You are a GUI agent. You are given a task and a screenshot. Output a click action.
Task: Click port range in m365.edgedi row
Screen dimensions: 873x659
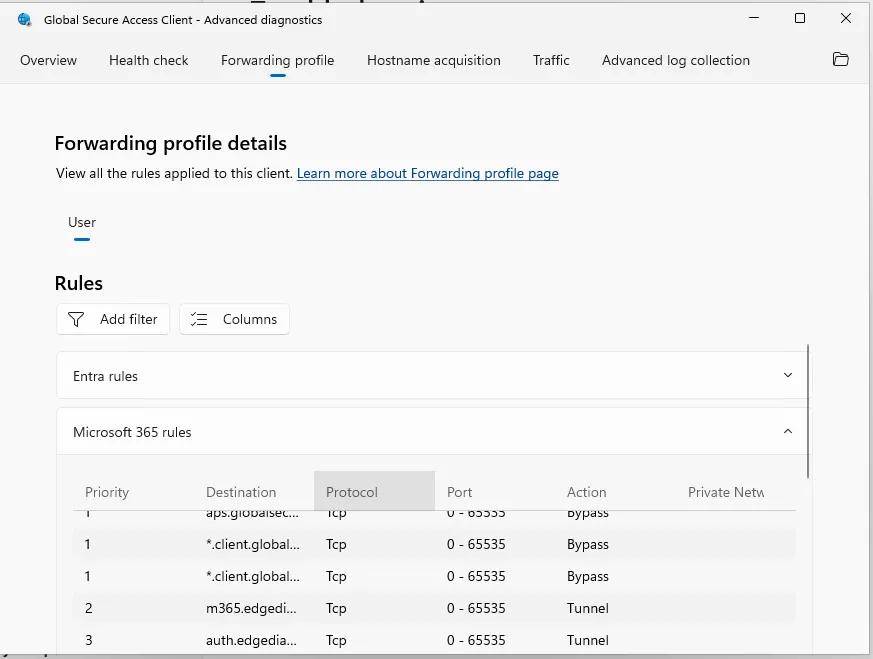tap(476, 608)
